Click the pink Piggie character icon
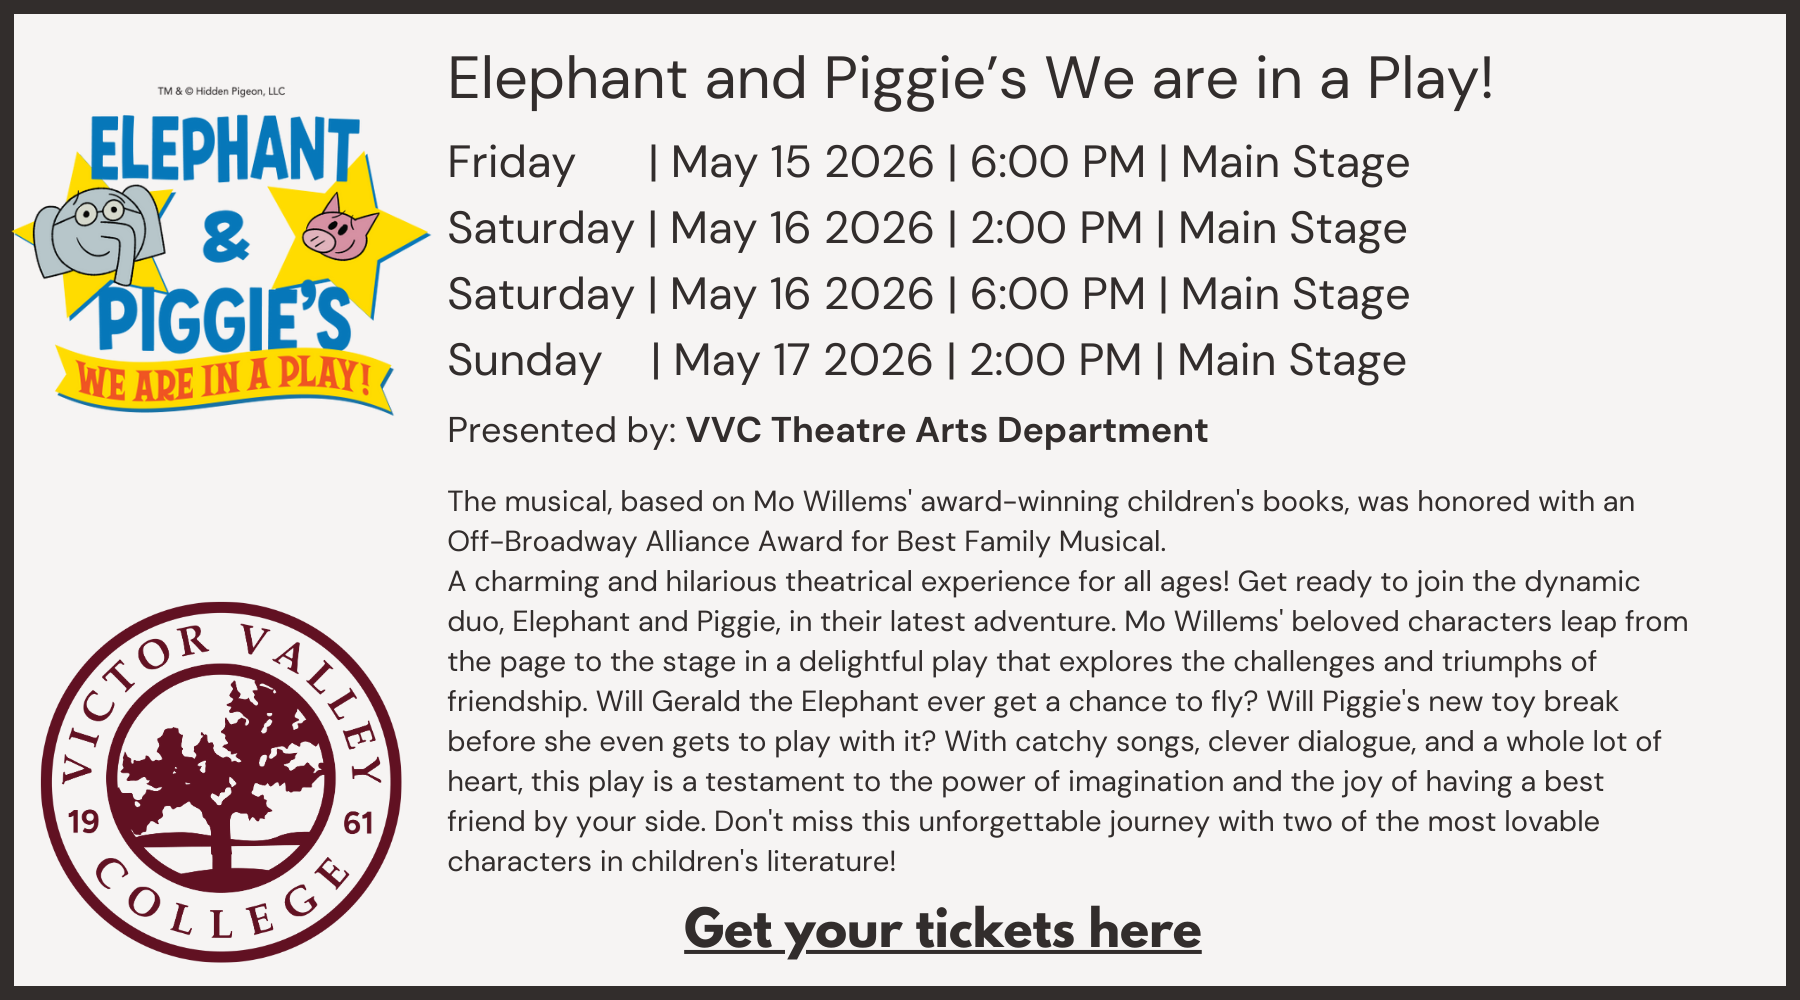 340,228
